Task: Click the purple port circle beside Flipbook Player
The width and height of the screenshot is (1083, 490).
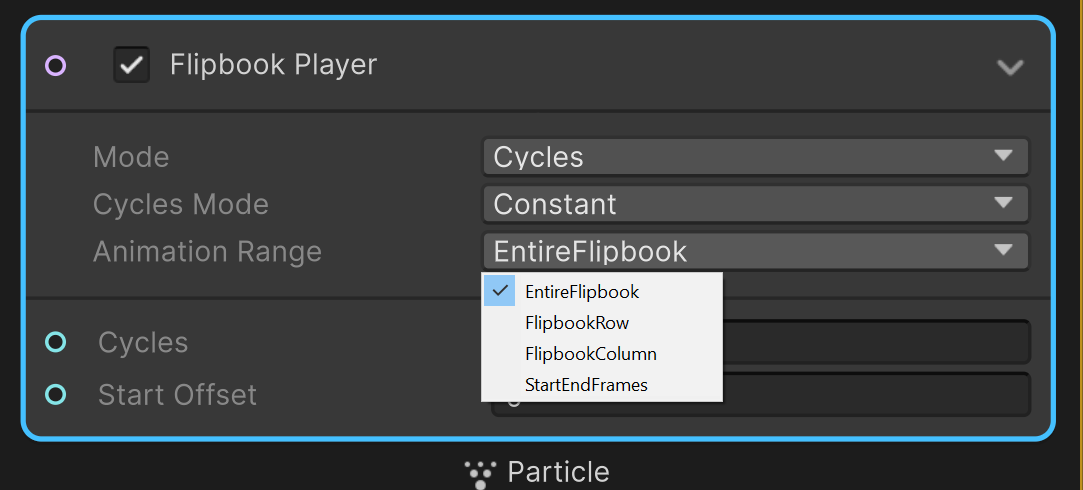Action: 56,66
